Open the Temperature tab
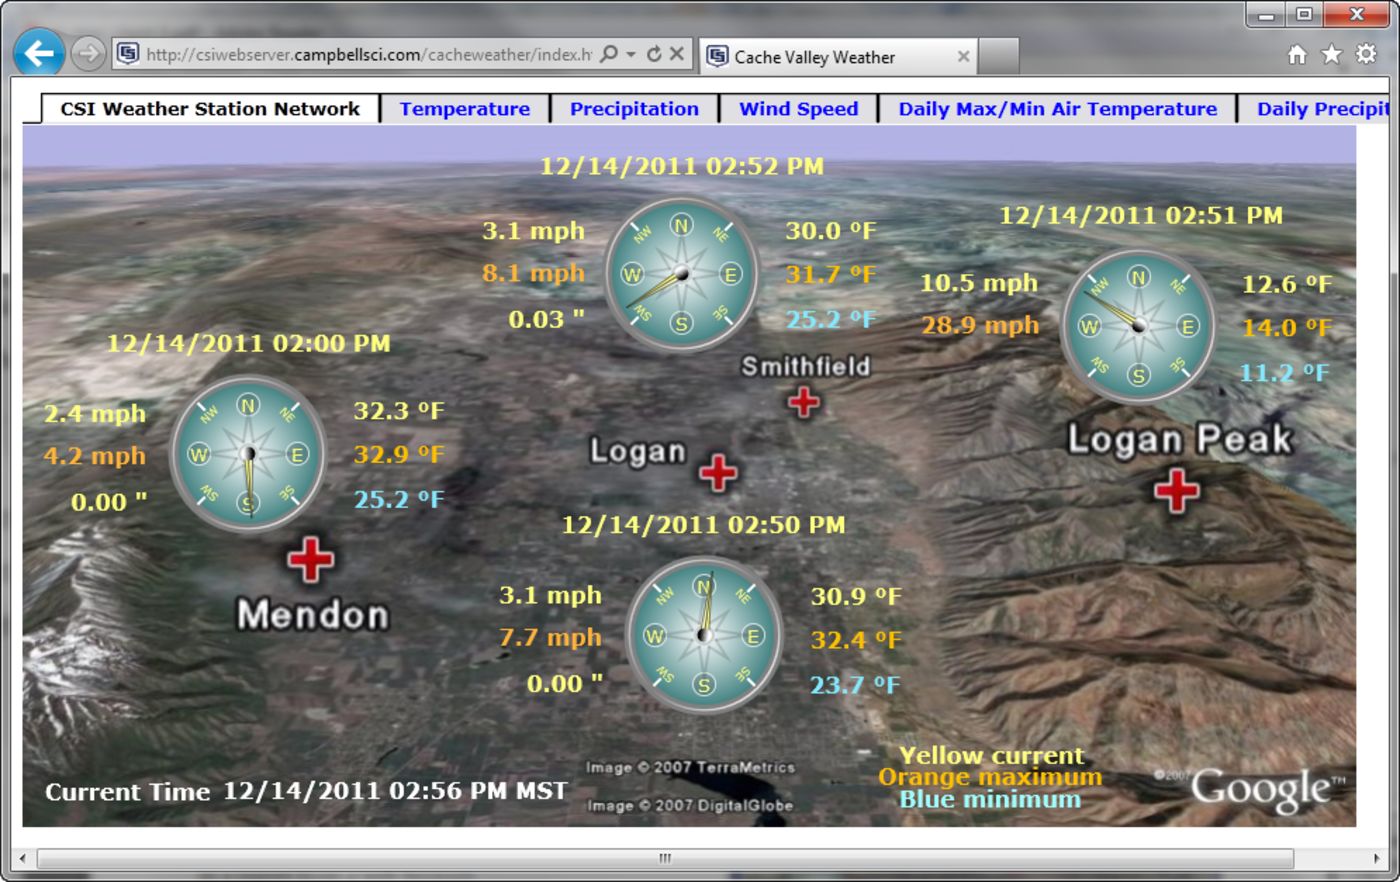 click(x=465, y=109)
